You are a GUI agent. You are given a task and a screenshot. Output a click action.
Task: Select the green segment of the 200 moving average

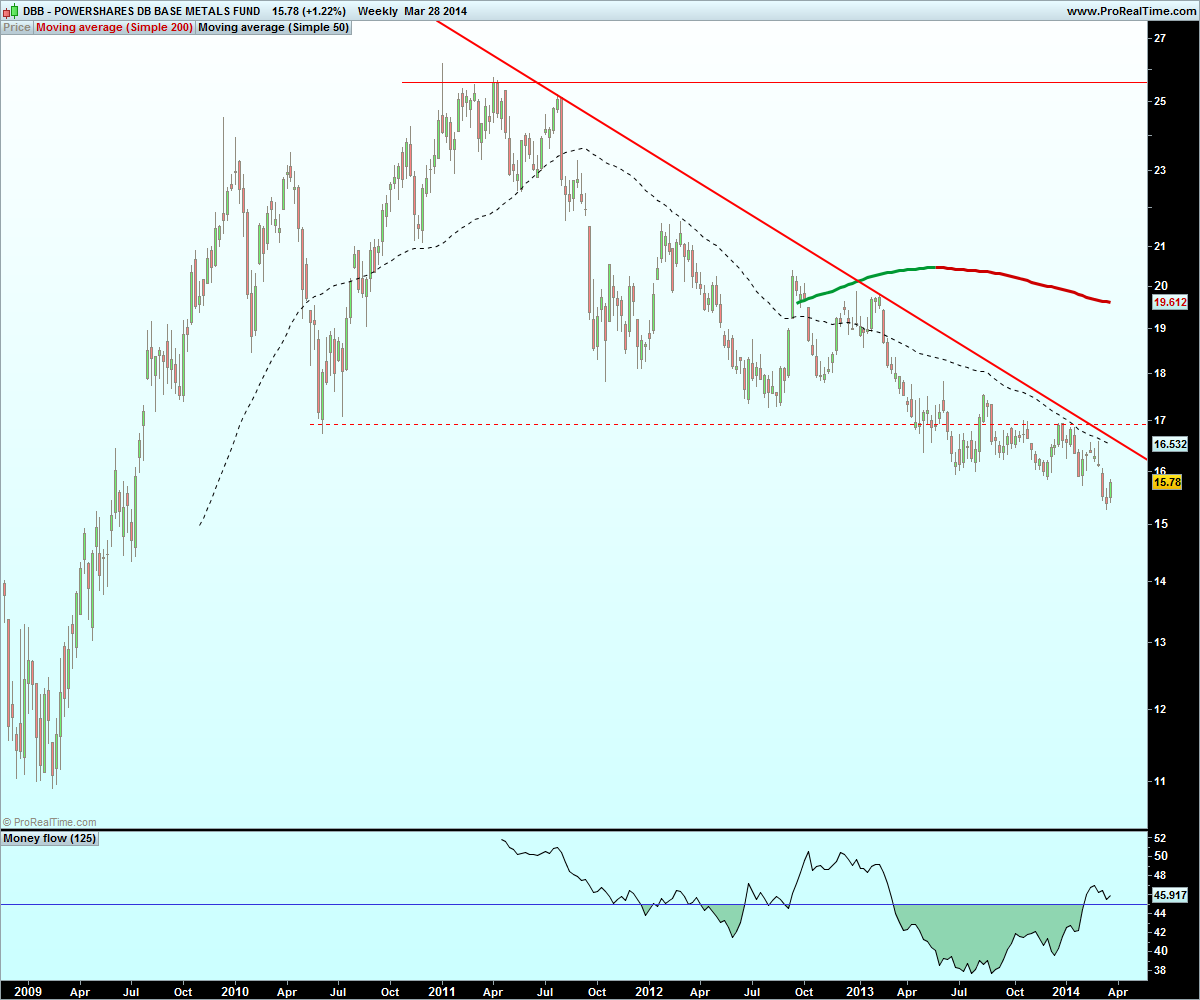click(865, 279)
